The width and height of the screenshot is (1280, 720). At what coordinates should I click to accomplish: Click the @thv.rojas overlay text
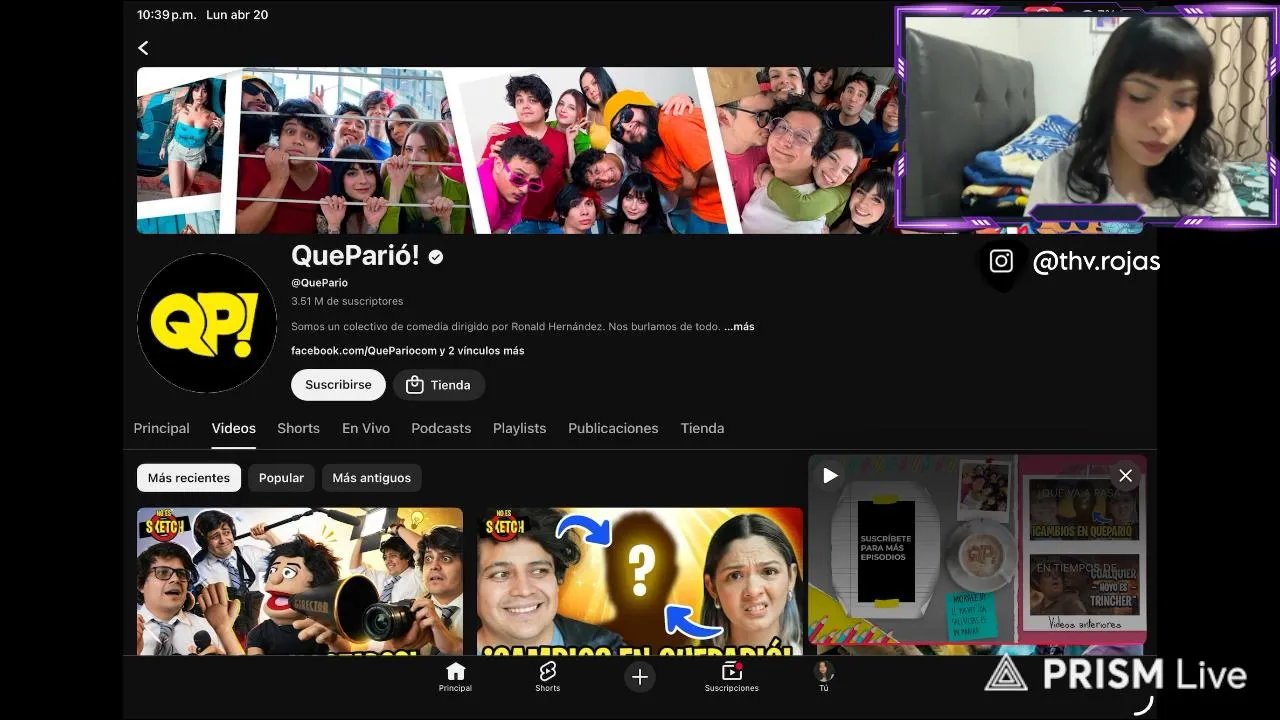point(1096,262)
